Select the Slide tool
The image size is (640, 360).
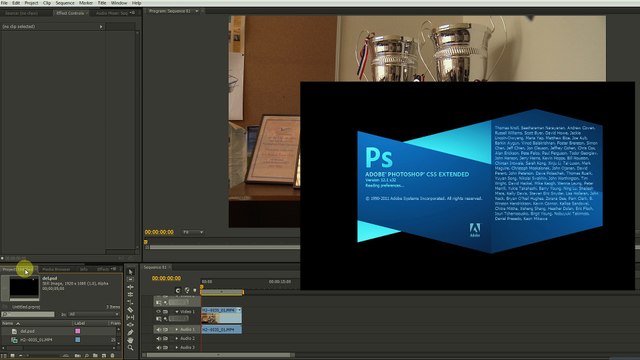coord(131,325)
